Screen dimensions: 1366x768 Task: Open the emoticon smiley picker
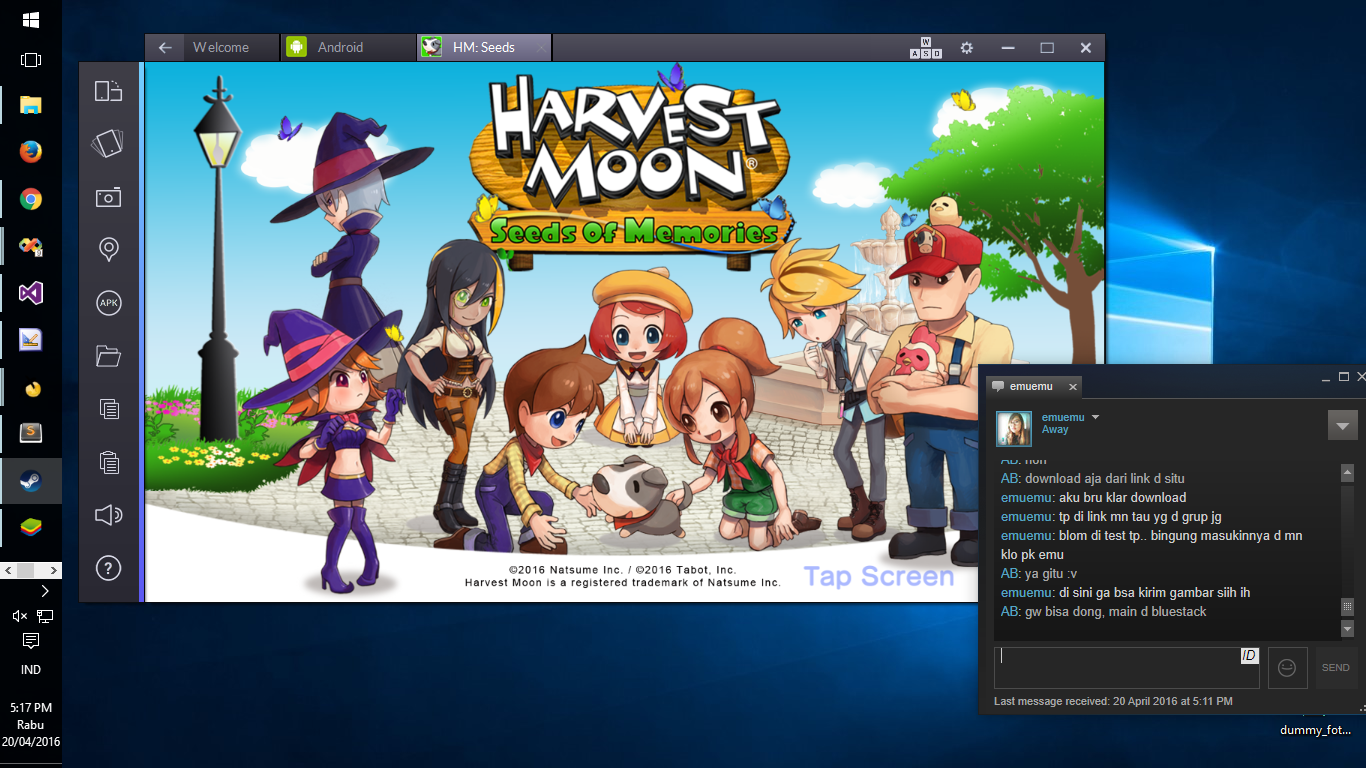[1287, 667]
